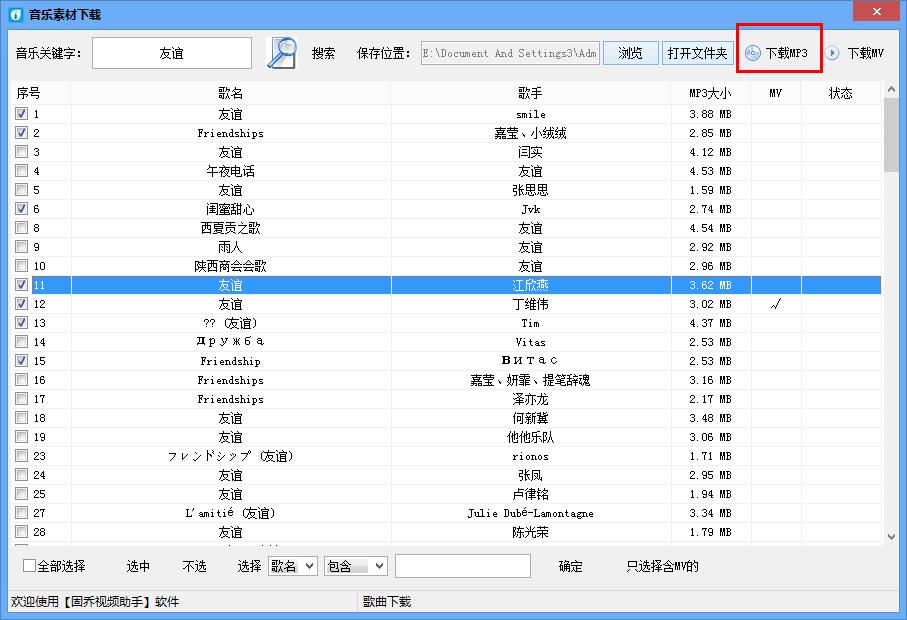Click the magnifier search icon
Viewport: 907px width, 620px height.
(281, 52)
